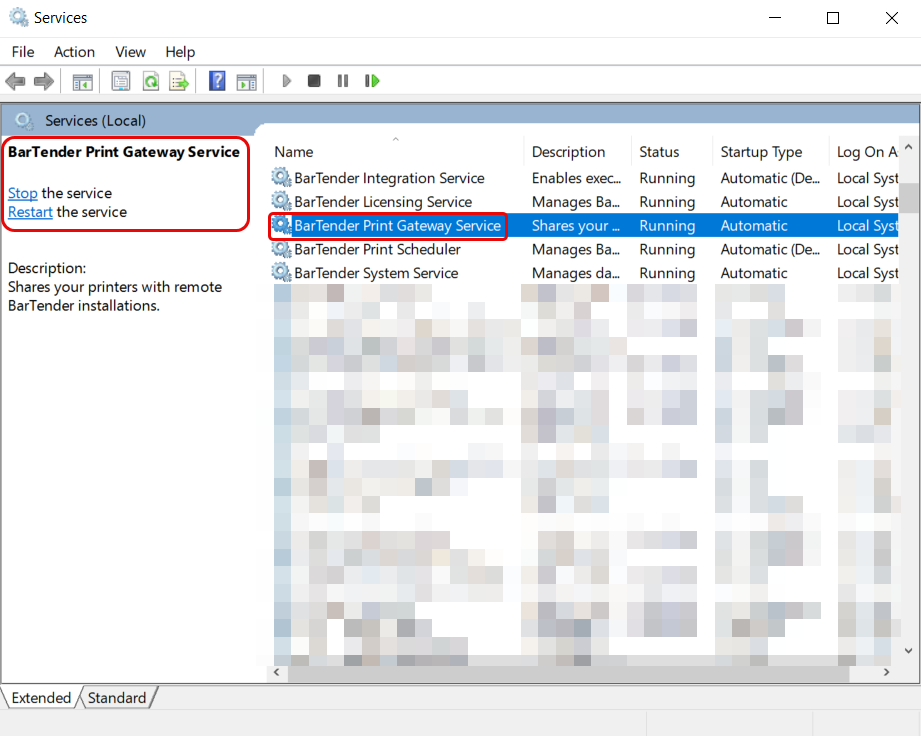Click Automatic (De... startup type of Integration Service
Image resolution: width=921 pixels, height=736 pixels.
tap(770, 178)
